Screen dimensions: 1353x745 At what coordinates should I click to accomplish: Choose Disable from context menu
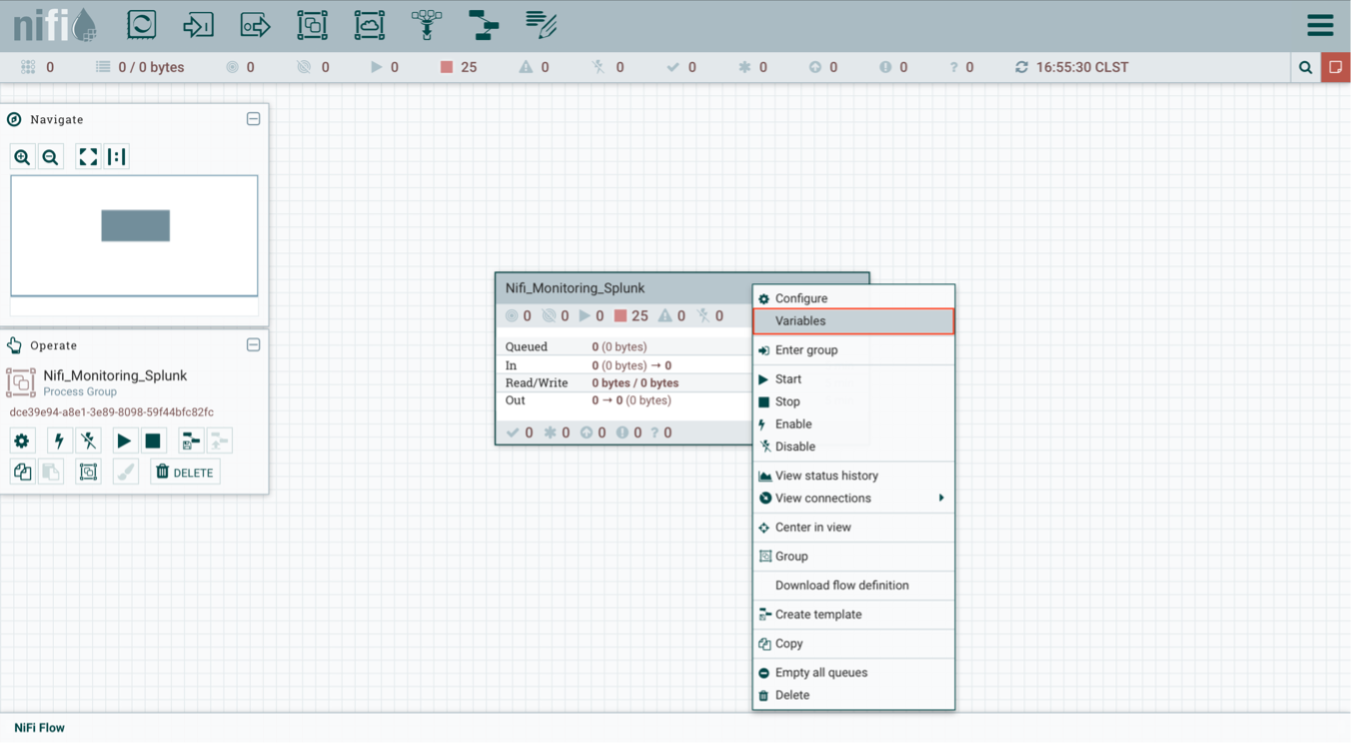(853, 446)
